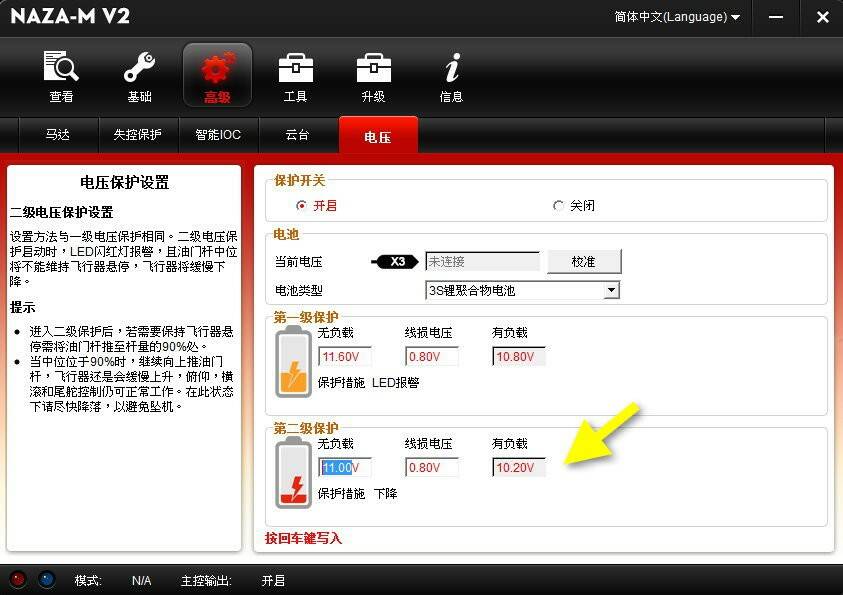Click the red status LED indicator
This screenshot has width=843, height=595.
19,579
